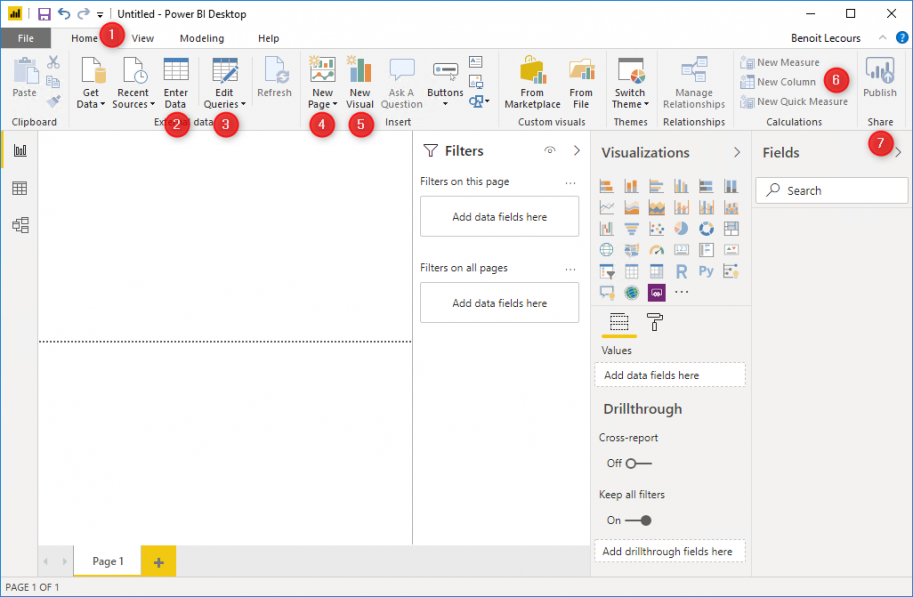
Task: Collapse the Fields pane
Action: coord(899,152)
